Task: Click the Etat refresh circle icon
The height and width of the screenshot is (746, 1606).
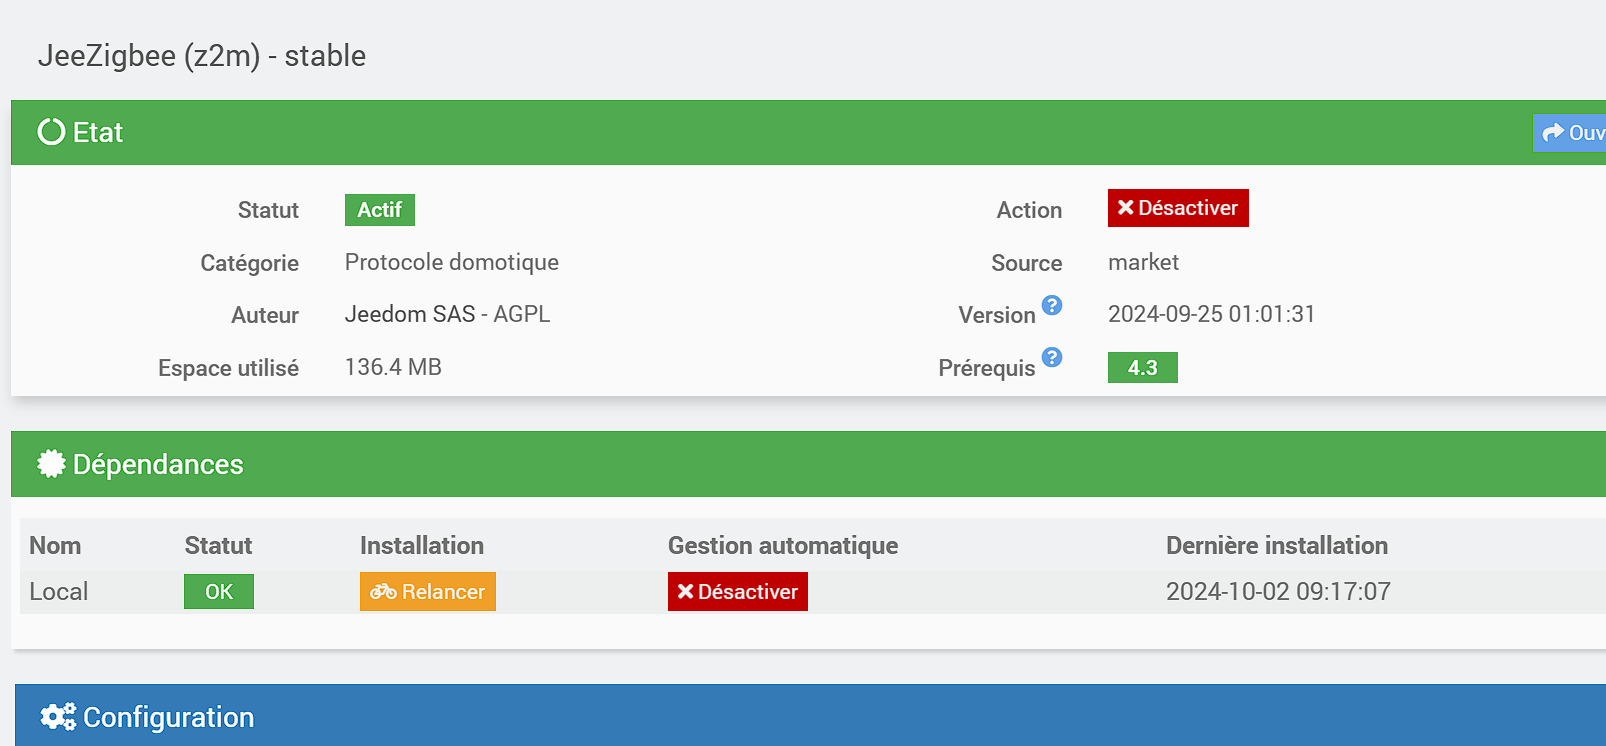Action: pyautogui.click(x=51, y=132)
